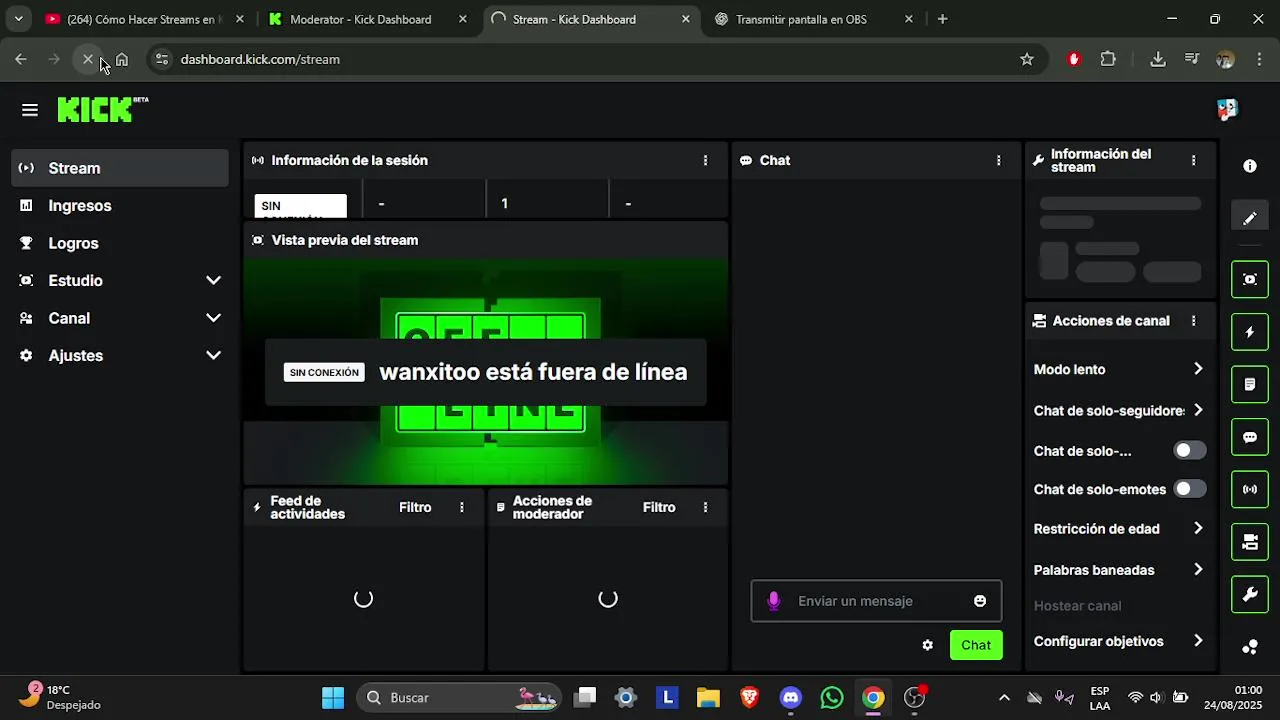
Task: Open the Feed de actividades options menu
Action: [x=462, y=507]
